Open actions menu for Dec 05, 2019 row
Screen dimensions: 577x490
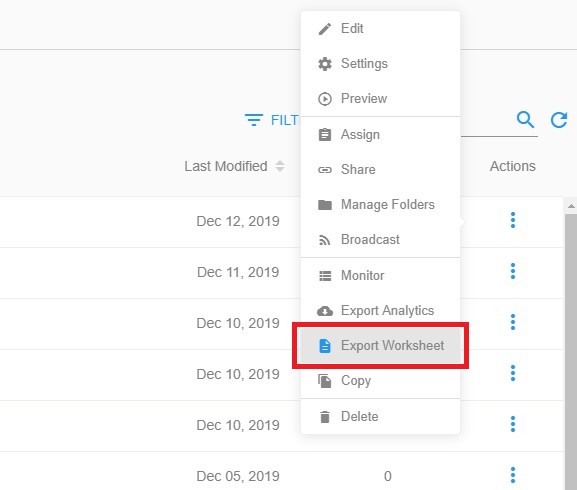[513, 475]
